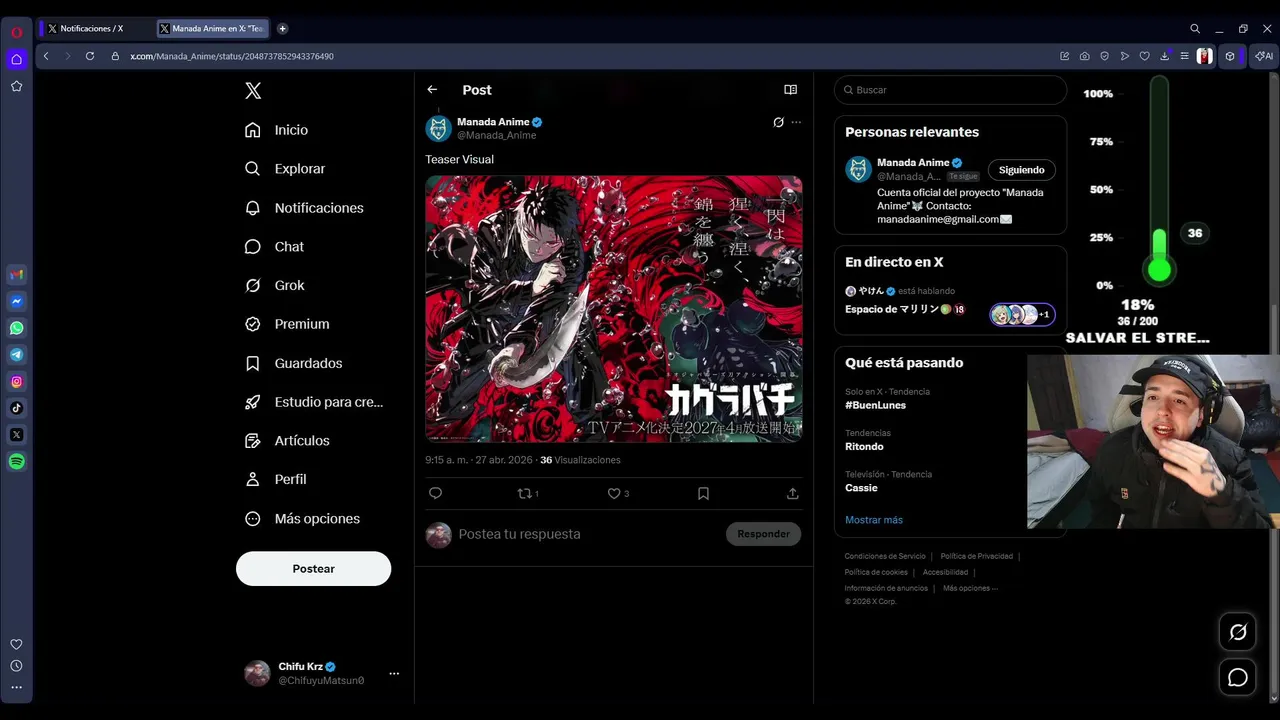
Task: Open Spotify in Opera sidebar
Action: (17, 462)
